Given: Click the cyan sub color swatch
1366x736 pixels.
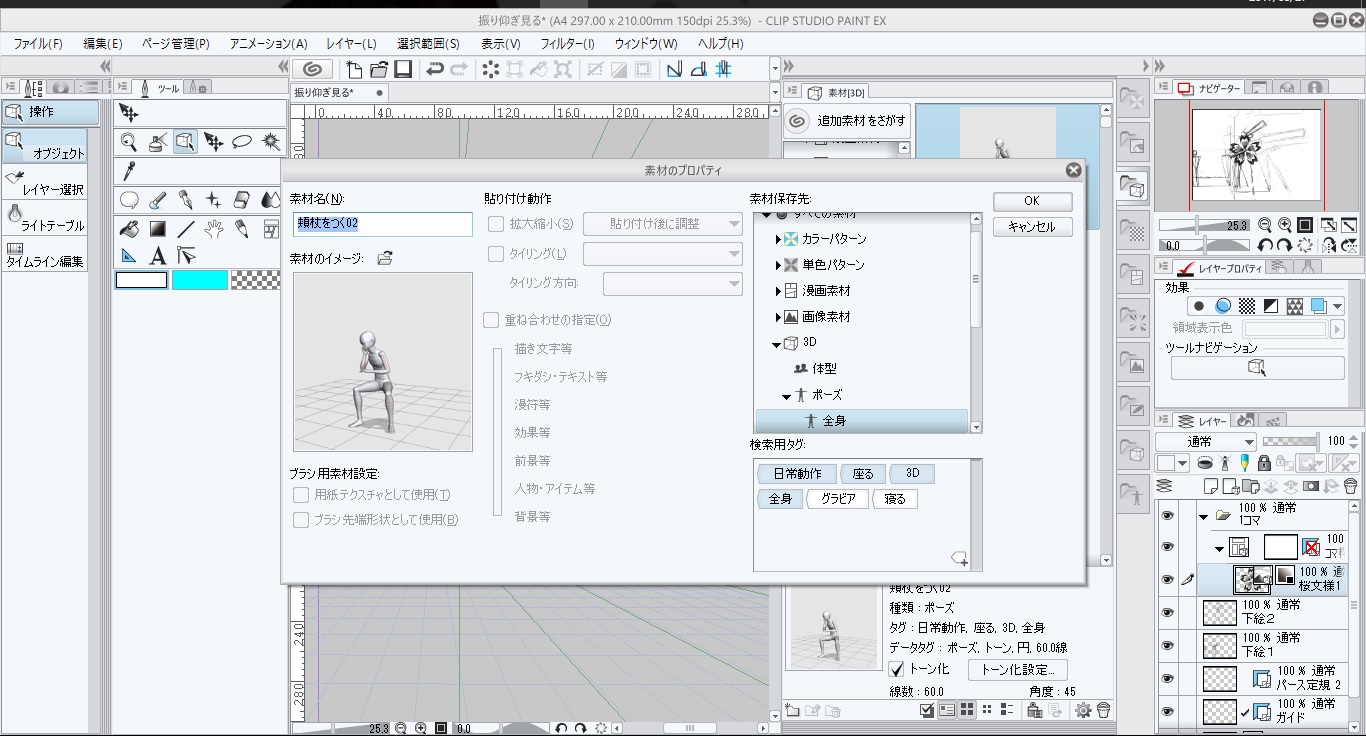Looking at the screenshot, I should 199,281.
